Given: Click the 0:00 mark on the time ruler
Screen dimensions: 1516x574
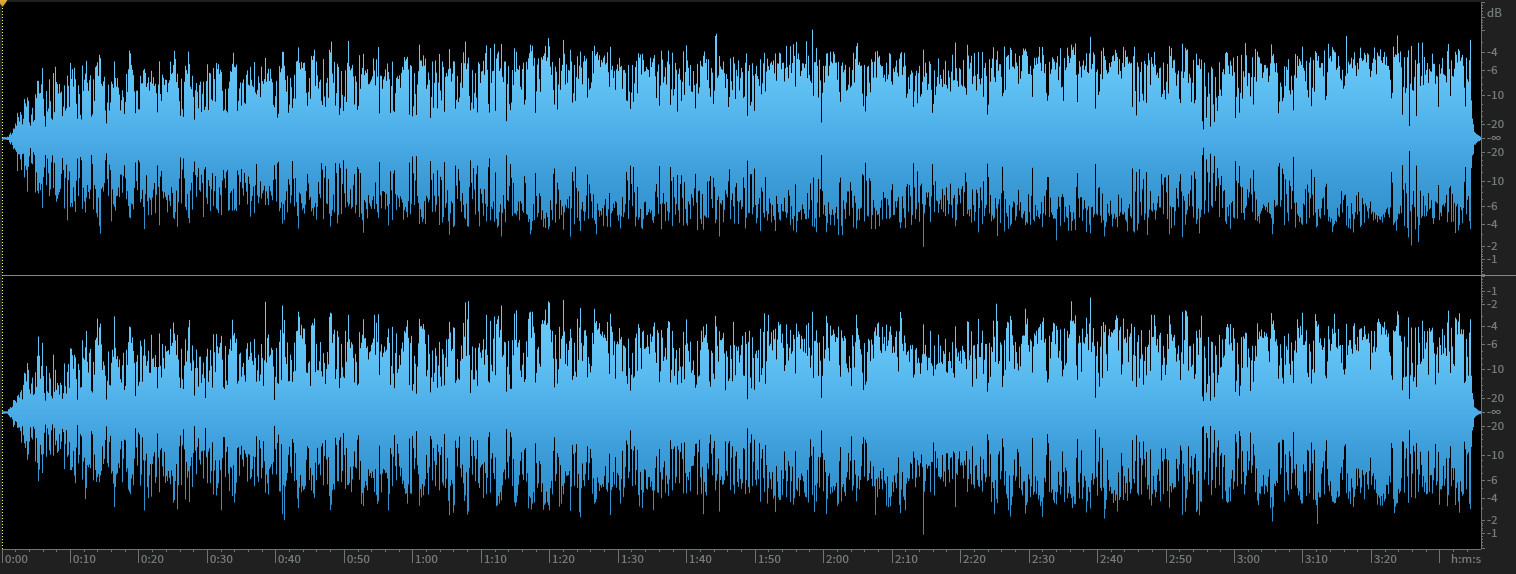Looking at the screenshot, I should pos(16,559).
